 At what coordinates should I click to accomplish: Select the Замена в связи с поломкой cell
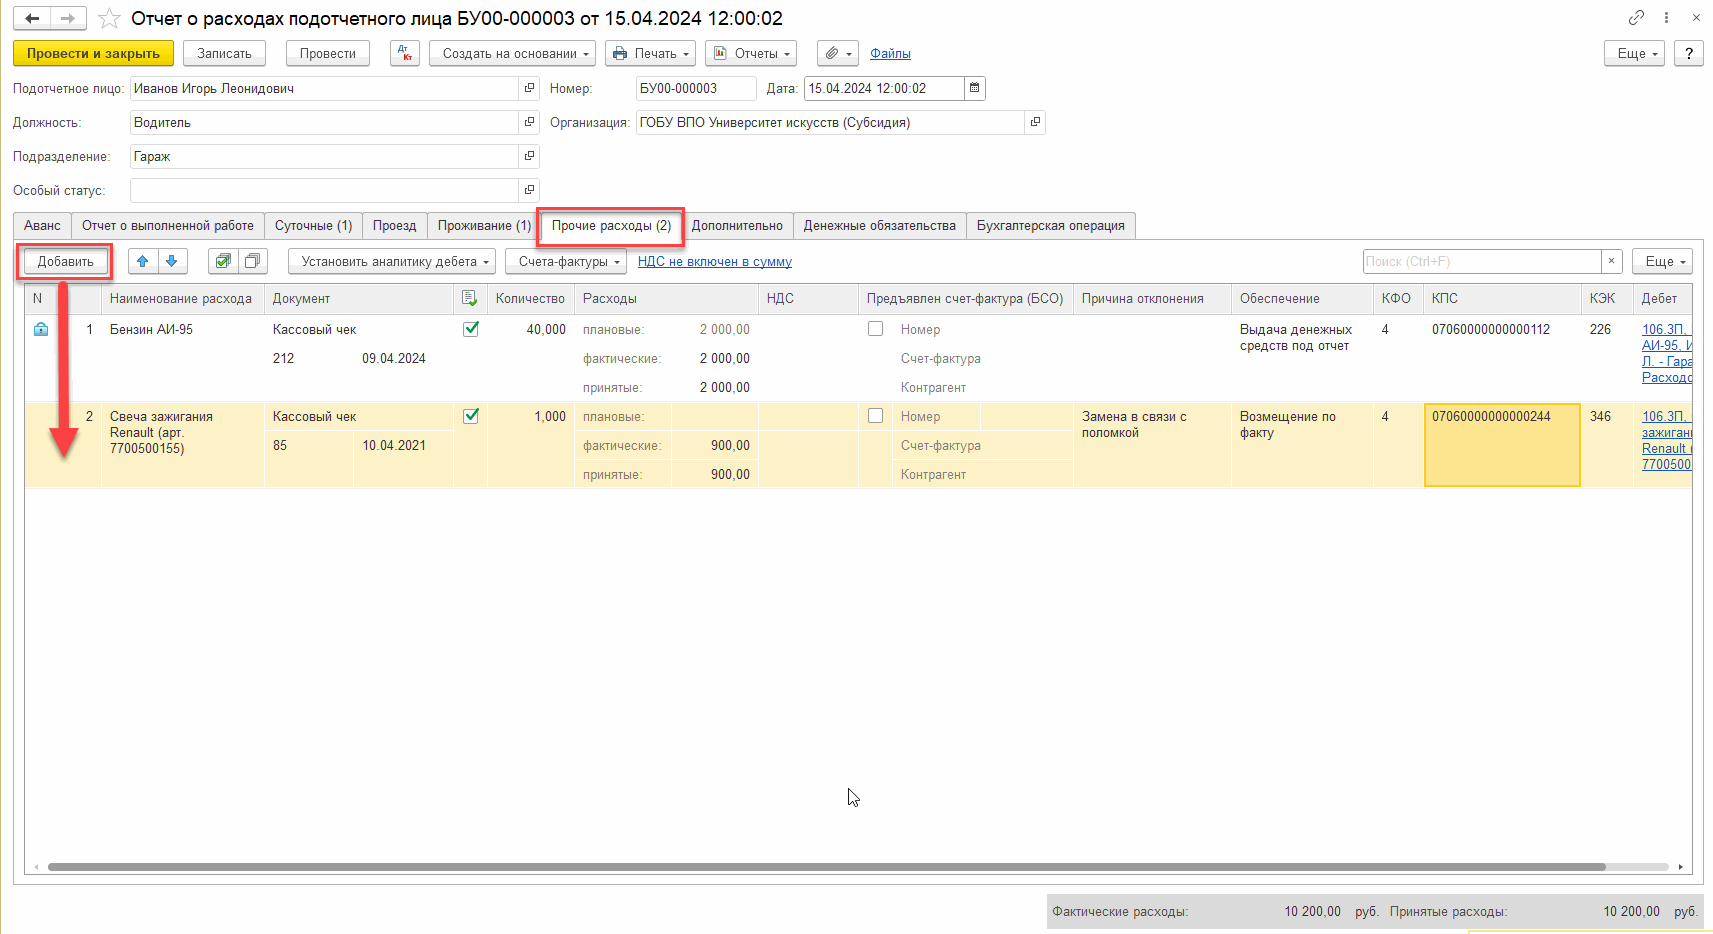click(1152, 445)
